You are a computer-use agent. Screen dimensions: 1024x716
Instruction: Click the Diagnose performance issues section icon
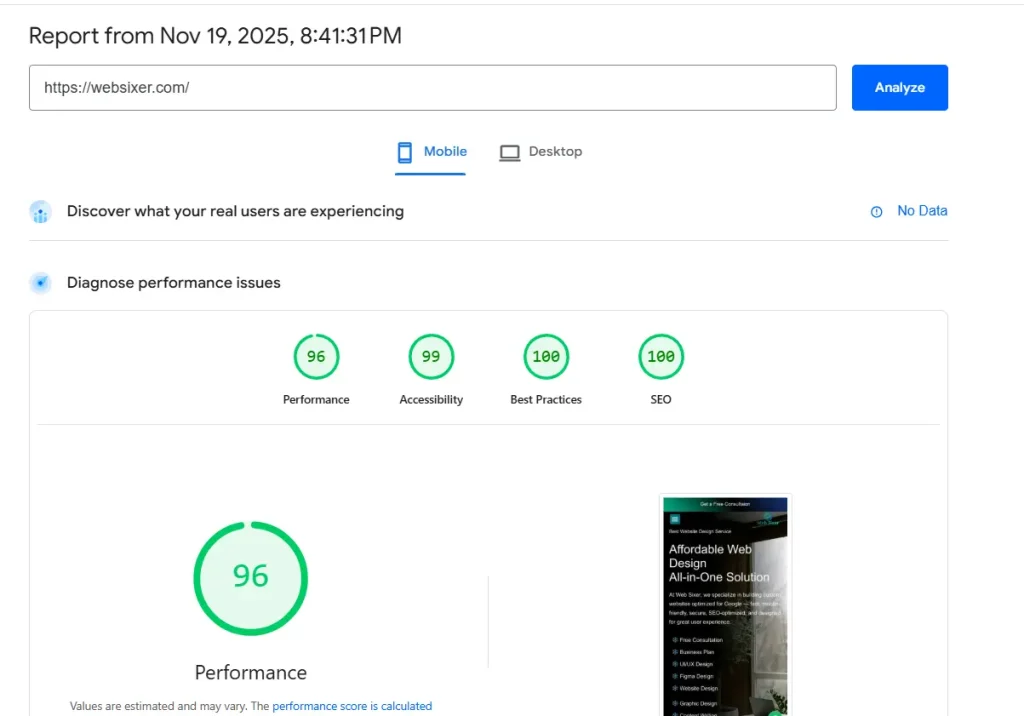click(x=40, y=282)
